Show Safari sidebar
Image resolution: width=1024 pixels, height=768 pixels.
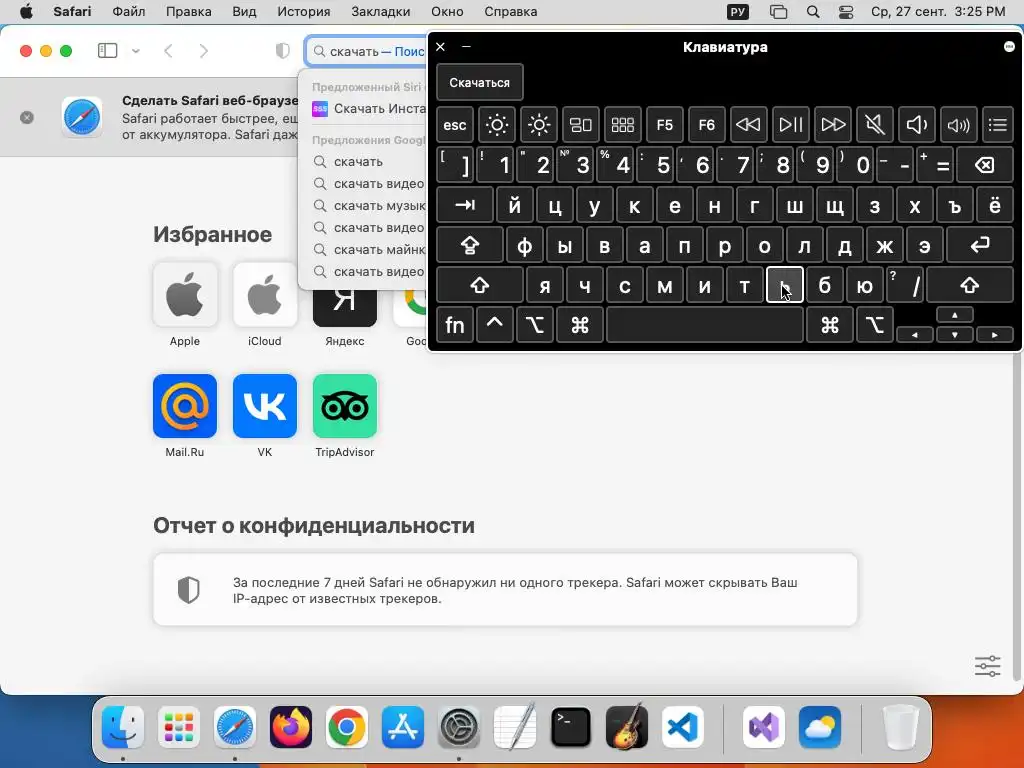point(107,51)
